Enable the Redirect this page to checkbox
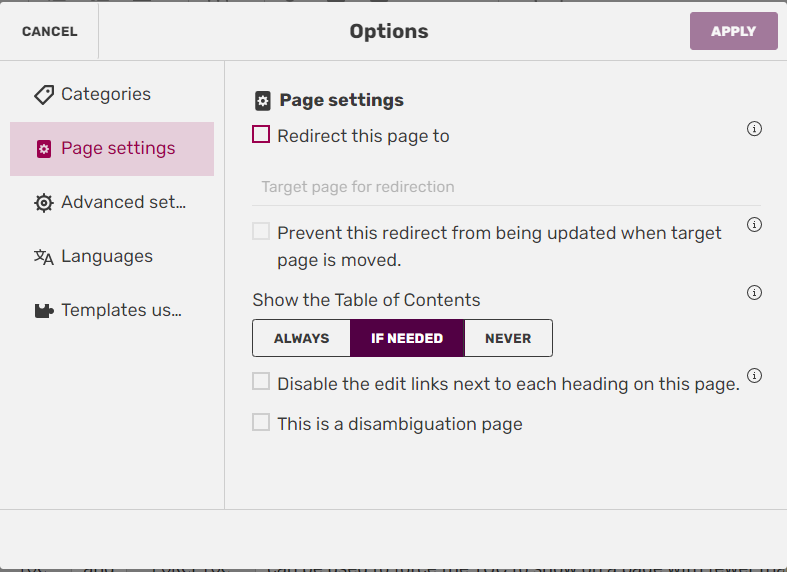Viewport: 787px width, 572px height. pos(261,134)
